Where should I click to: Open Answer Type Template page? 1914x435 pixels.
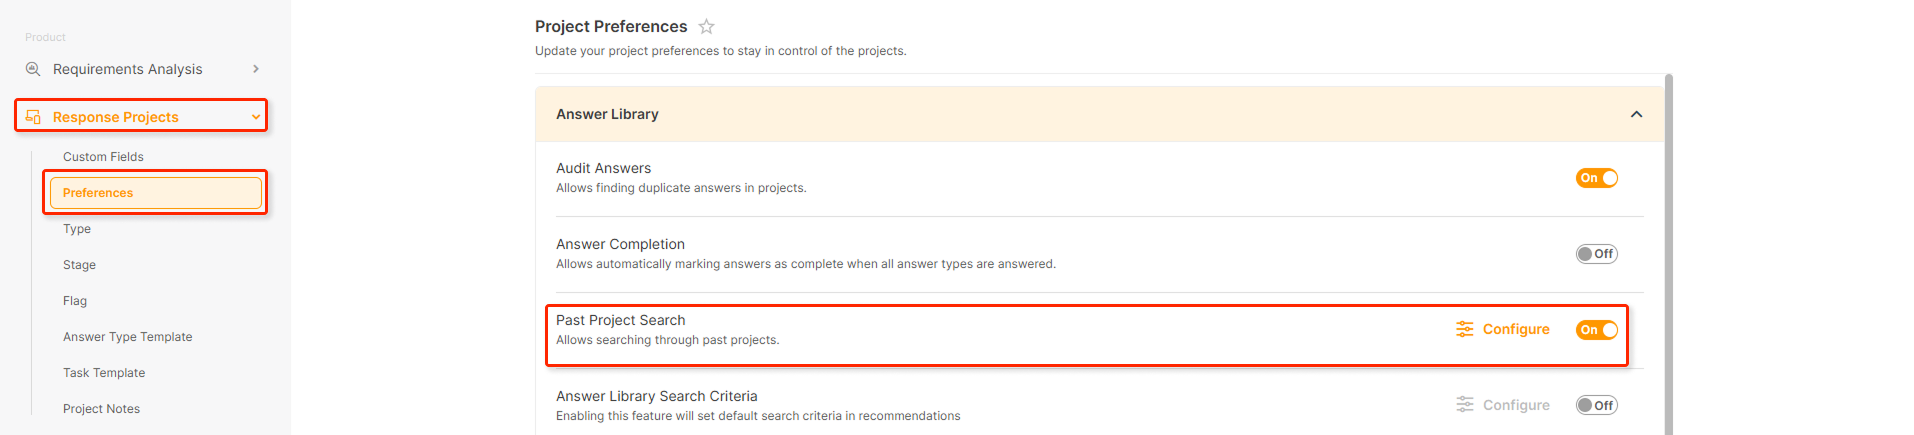pyautogui.click(x=127, y=337)
